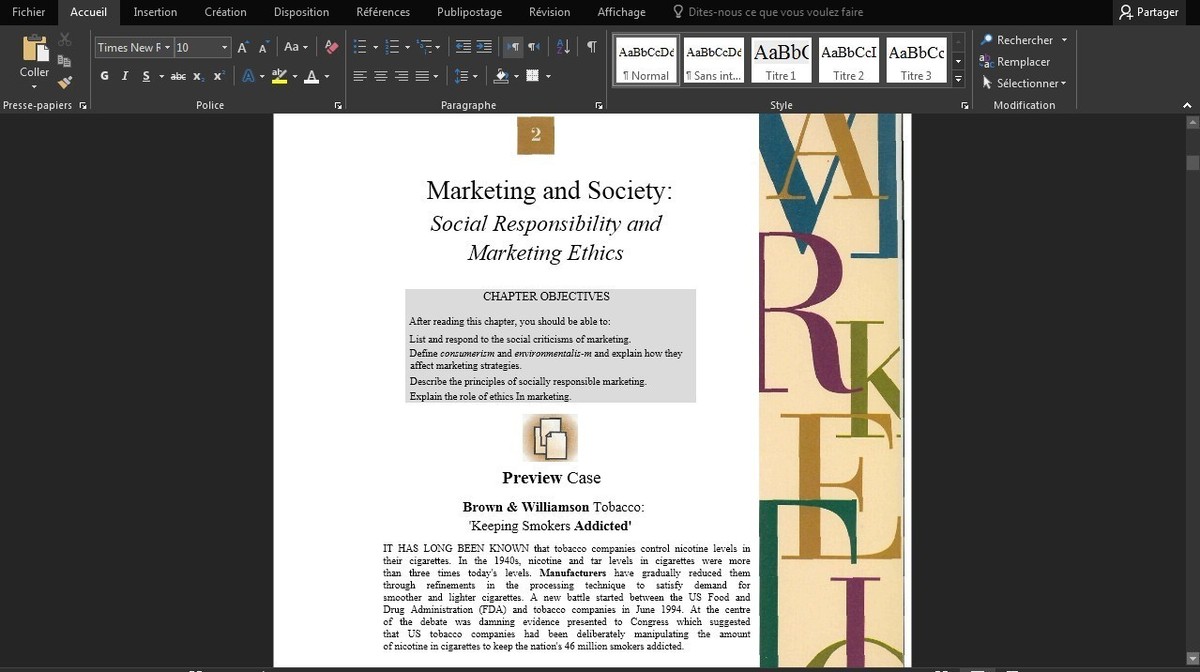Click the Rechercher button

pos(1016,40)
